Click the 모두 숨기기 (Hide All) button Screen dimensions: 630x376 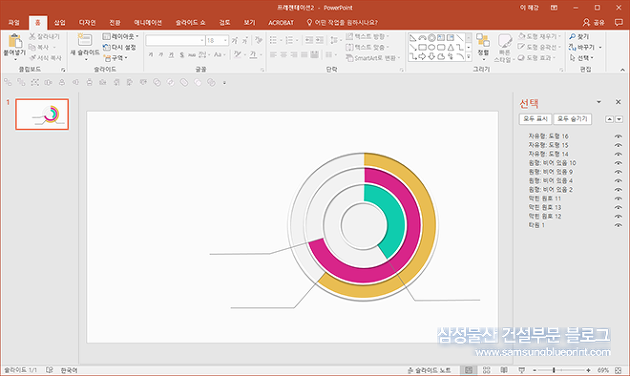click(x=572, y=119)
